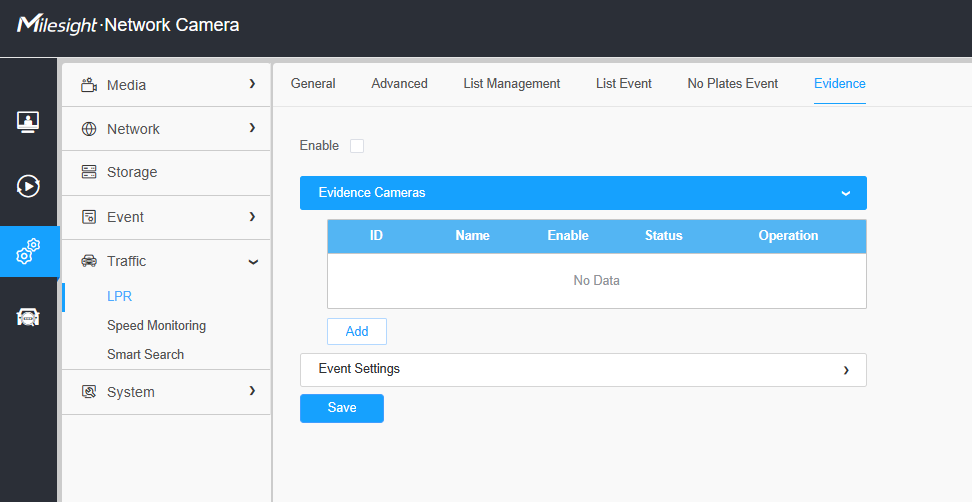Click the Save button
972x502 pixels.
click(x=342, y=408)
